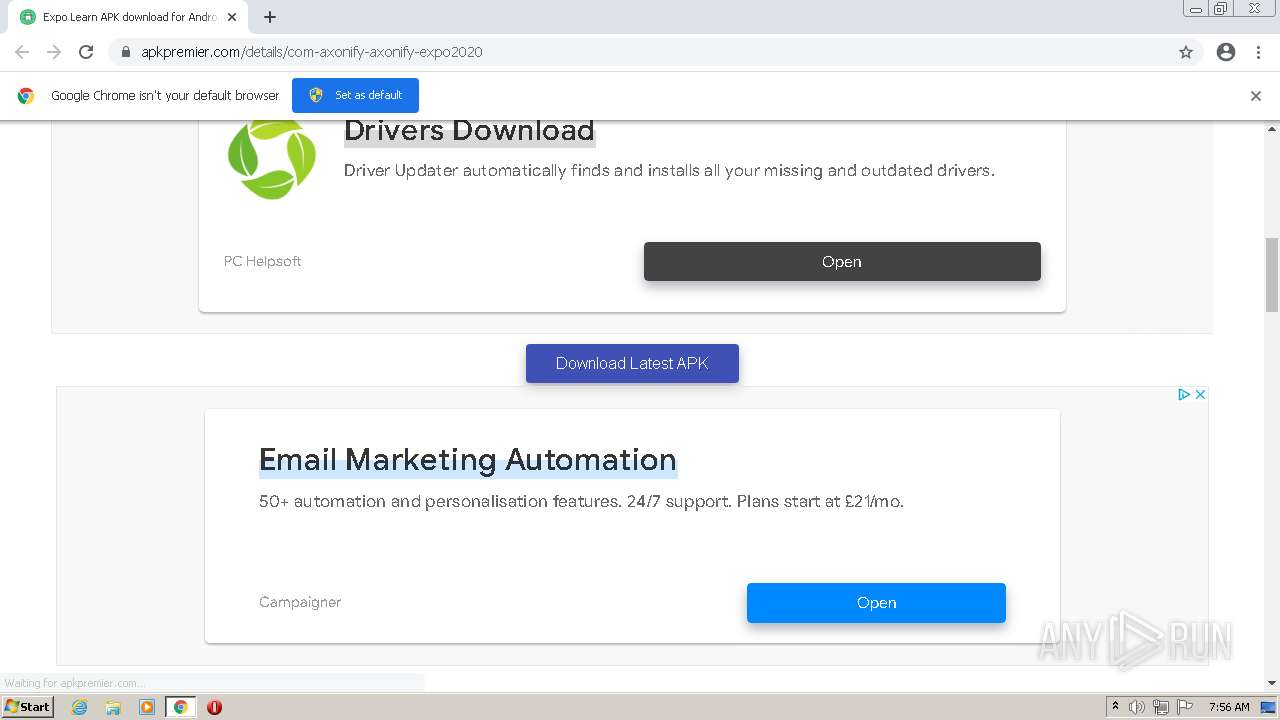Dismiss the default browser notification bar
Image resolution: width=1280 pixels, height=720 pixels.
(x=1256, y=96)
